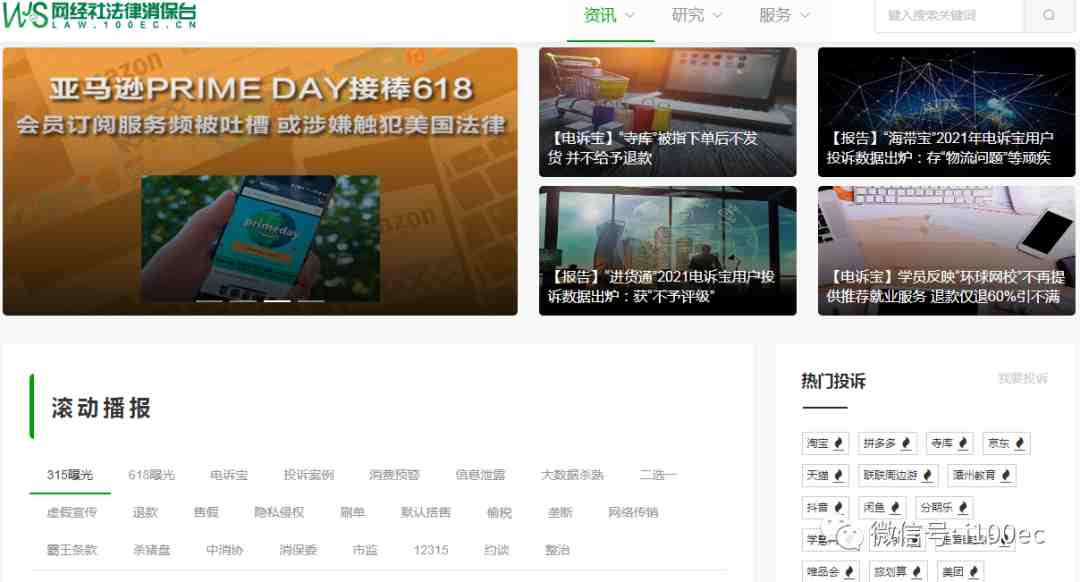This screenshot has width=1080, height=582.
Task: Click the flame icon beside 闲鱼
Action: click(895, 508)
